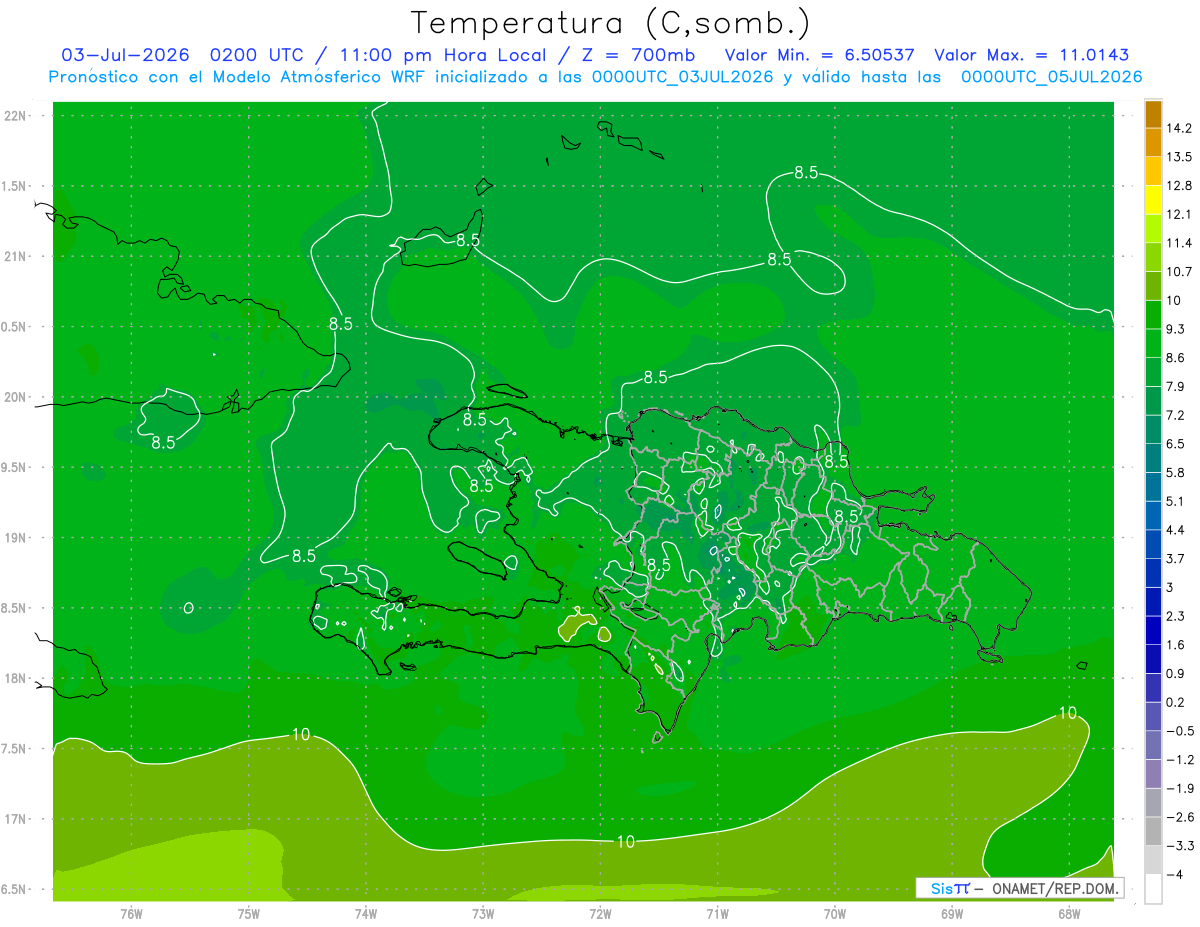
Task: Click the white legend band below -4
Action: (x=1153, y=889)
